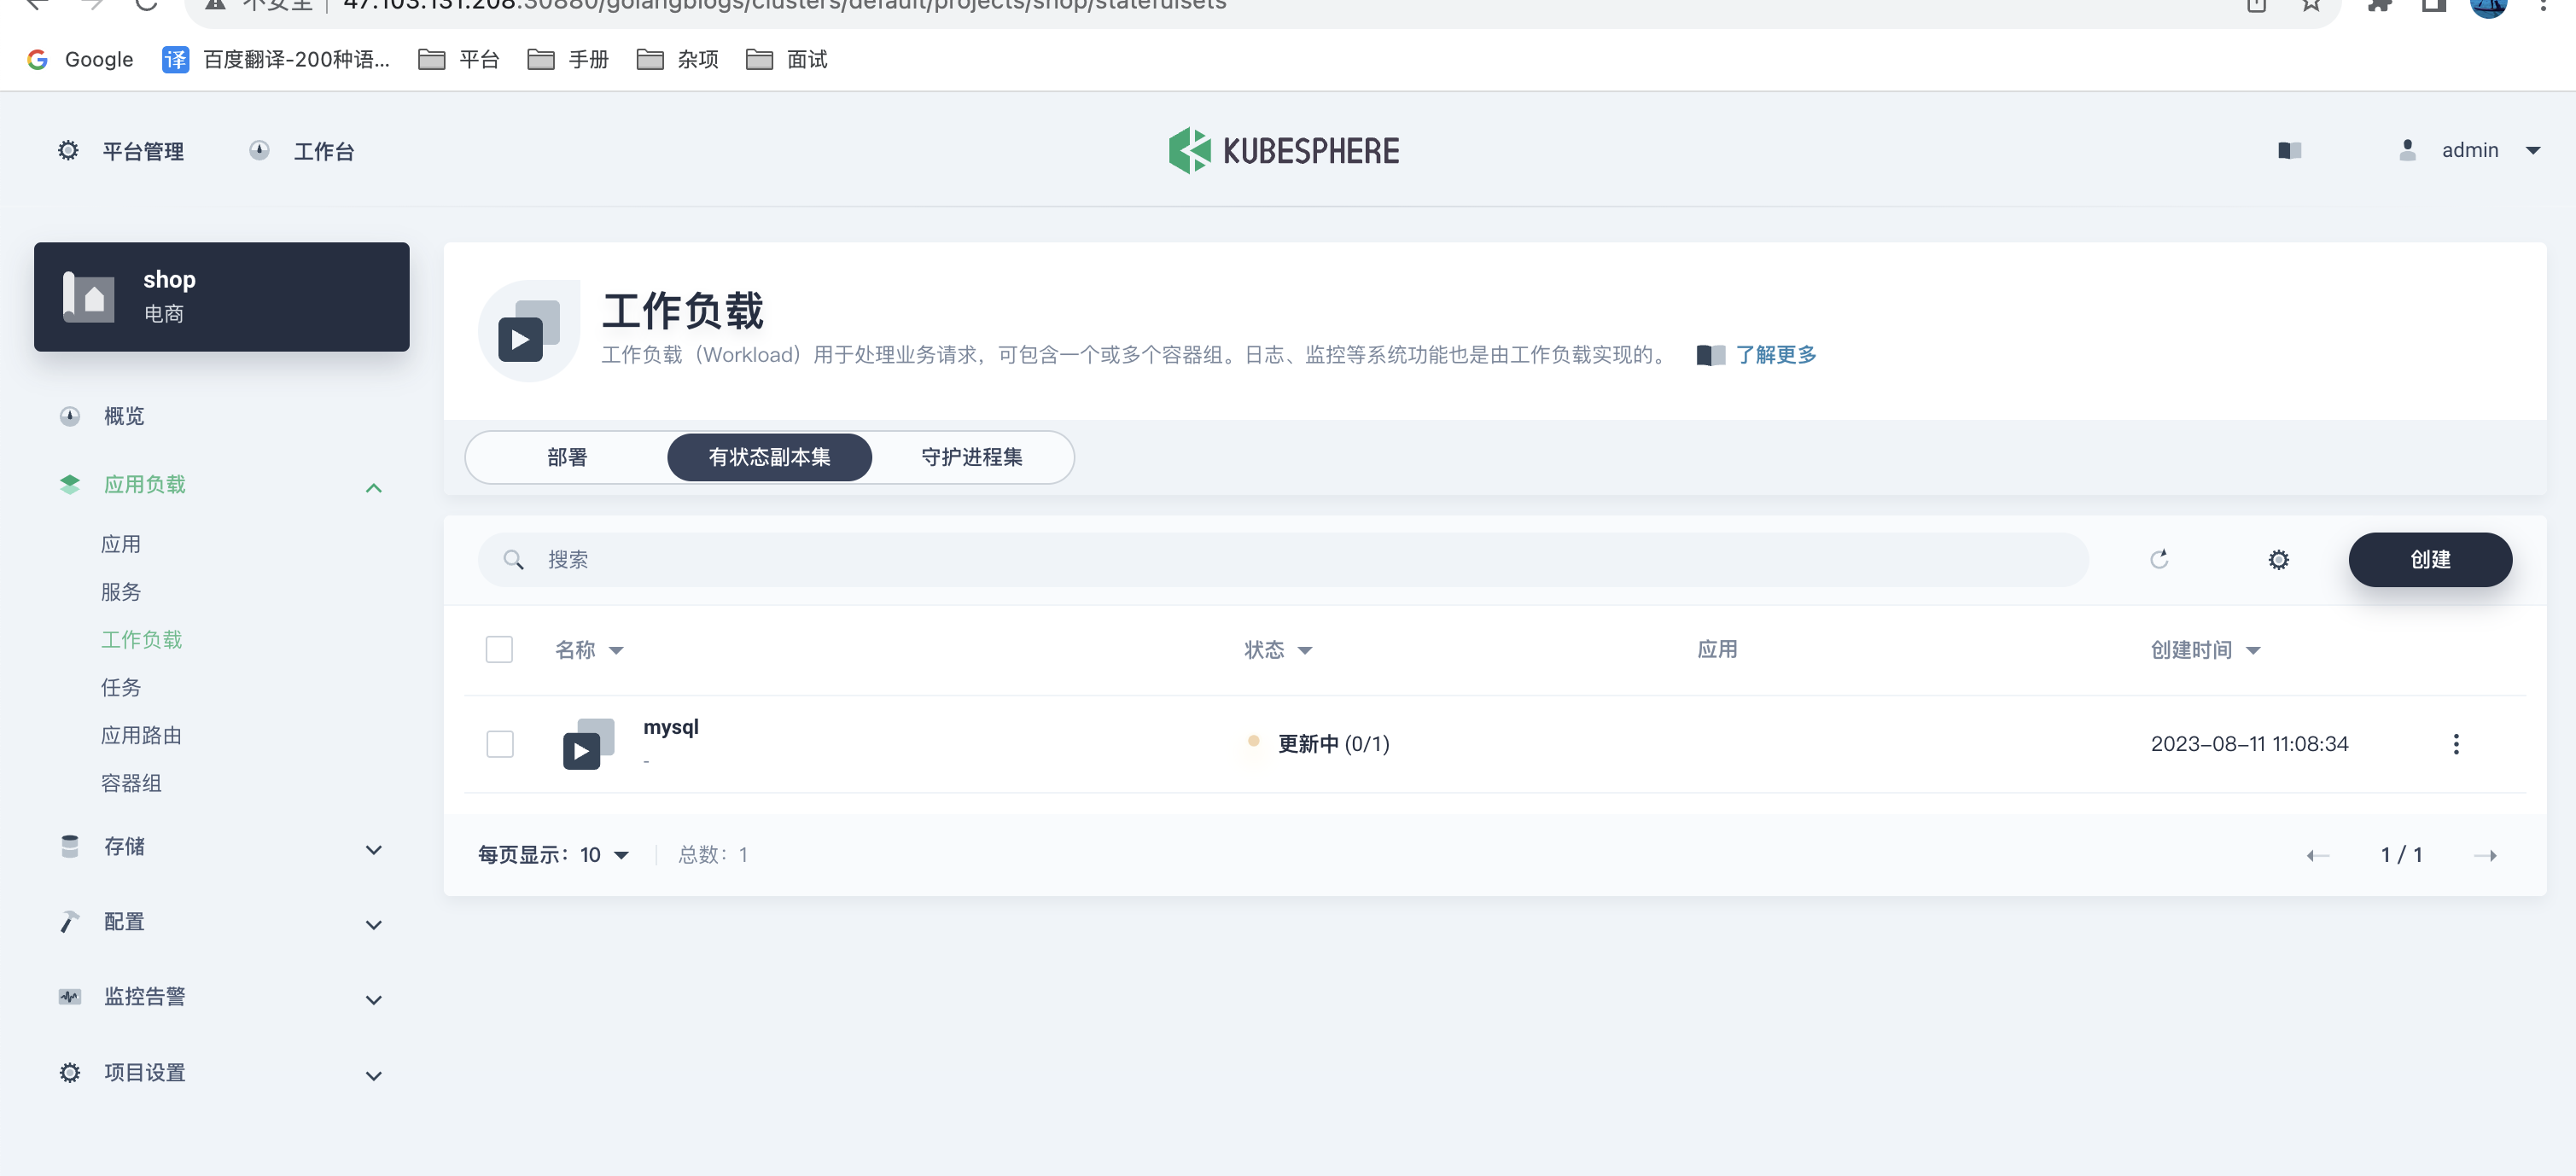Open 工作负载 in sidebar
Screen dimensions: 2576x1176
click(x=141, y=639)
